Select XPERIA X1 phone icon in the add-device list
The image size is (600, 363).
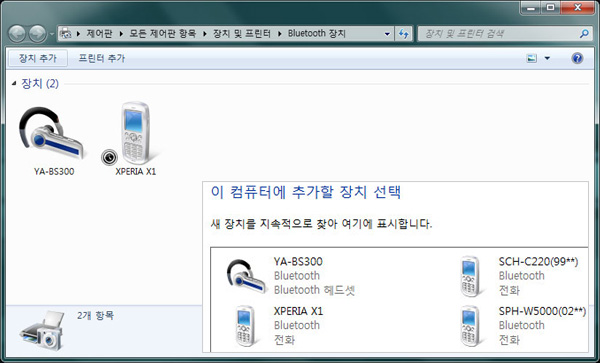245,326
